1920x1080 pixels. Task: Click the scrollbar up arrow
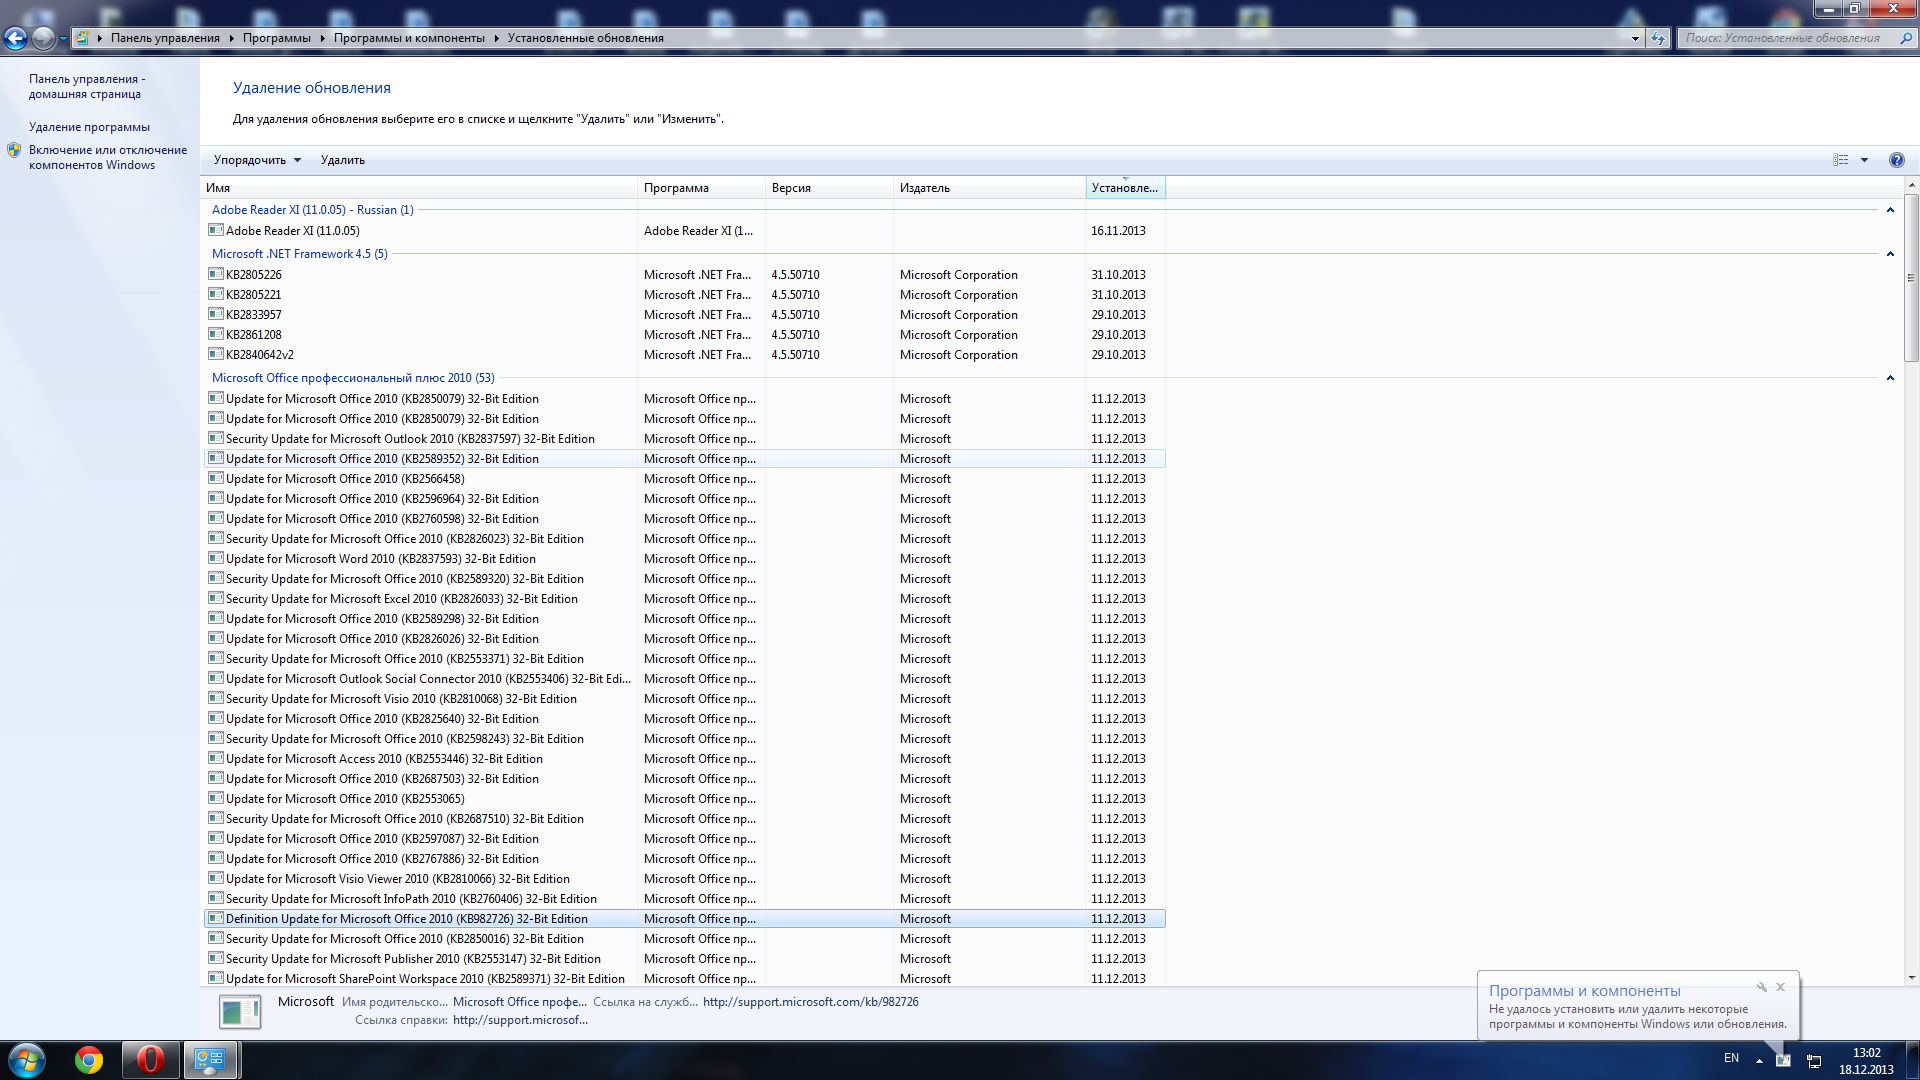(x=1911, y=185)
